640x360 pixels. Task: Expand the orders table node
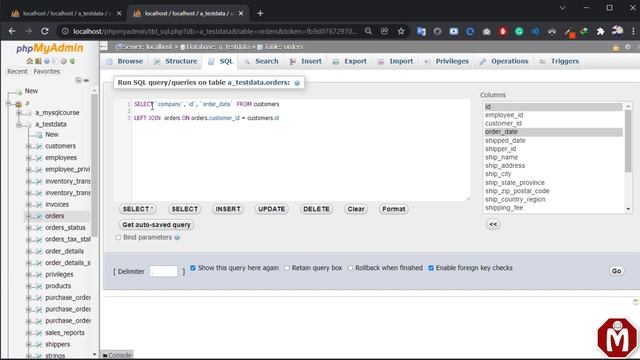(29, 216)
